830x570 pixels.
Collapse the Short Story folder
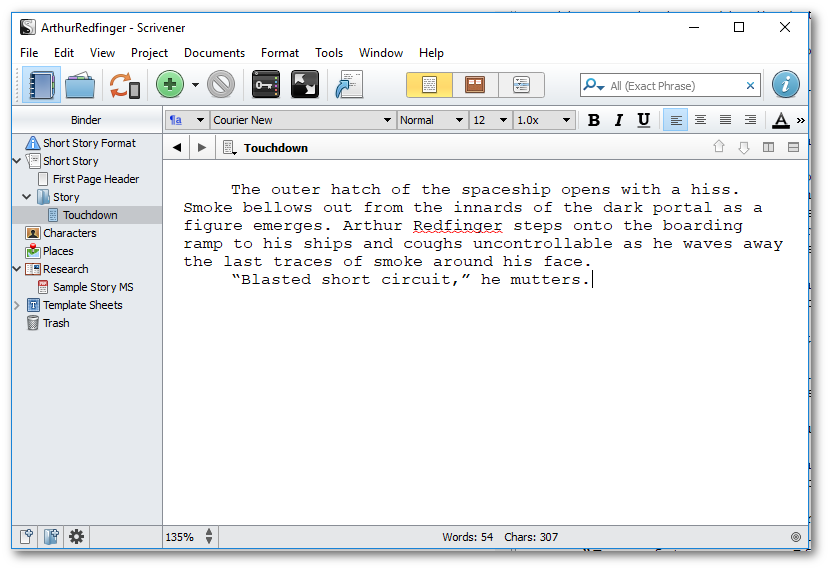click(17, 160)
